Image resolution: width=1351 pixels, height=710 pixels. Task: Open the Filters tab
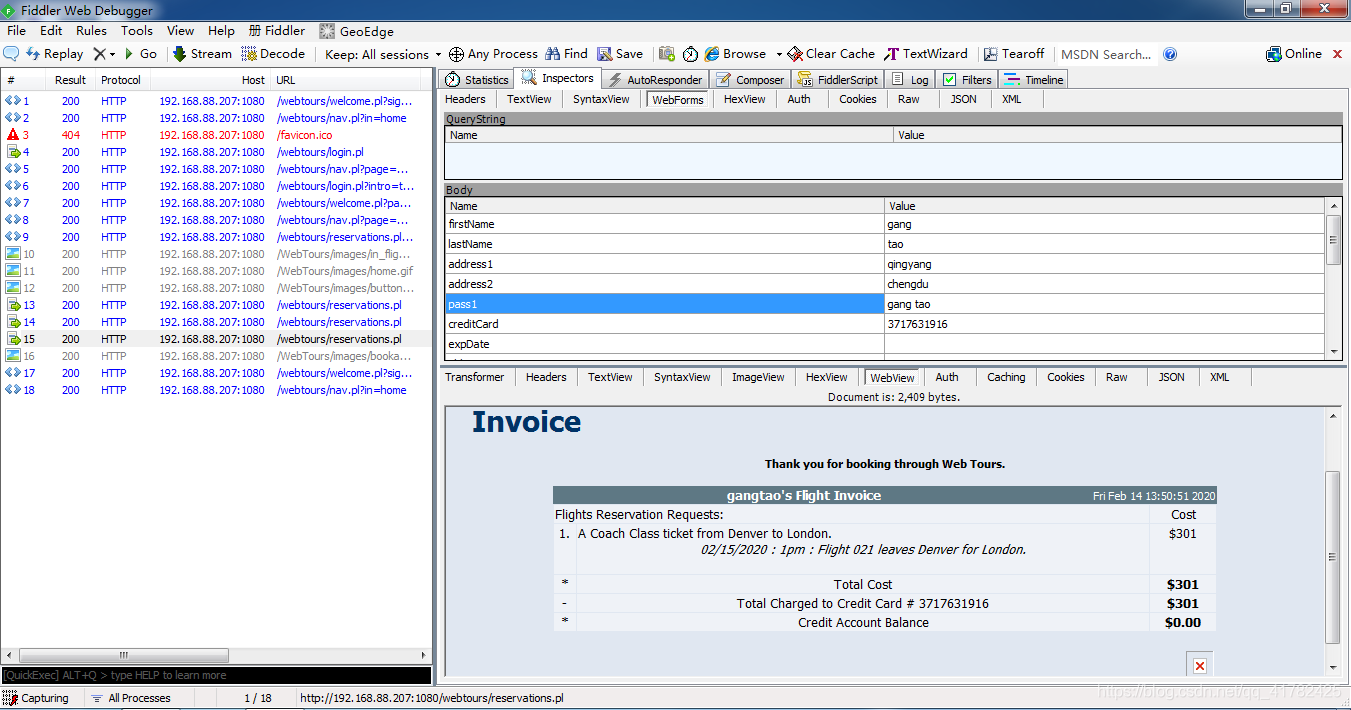[x=966, y=80]
